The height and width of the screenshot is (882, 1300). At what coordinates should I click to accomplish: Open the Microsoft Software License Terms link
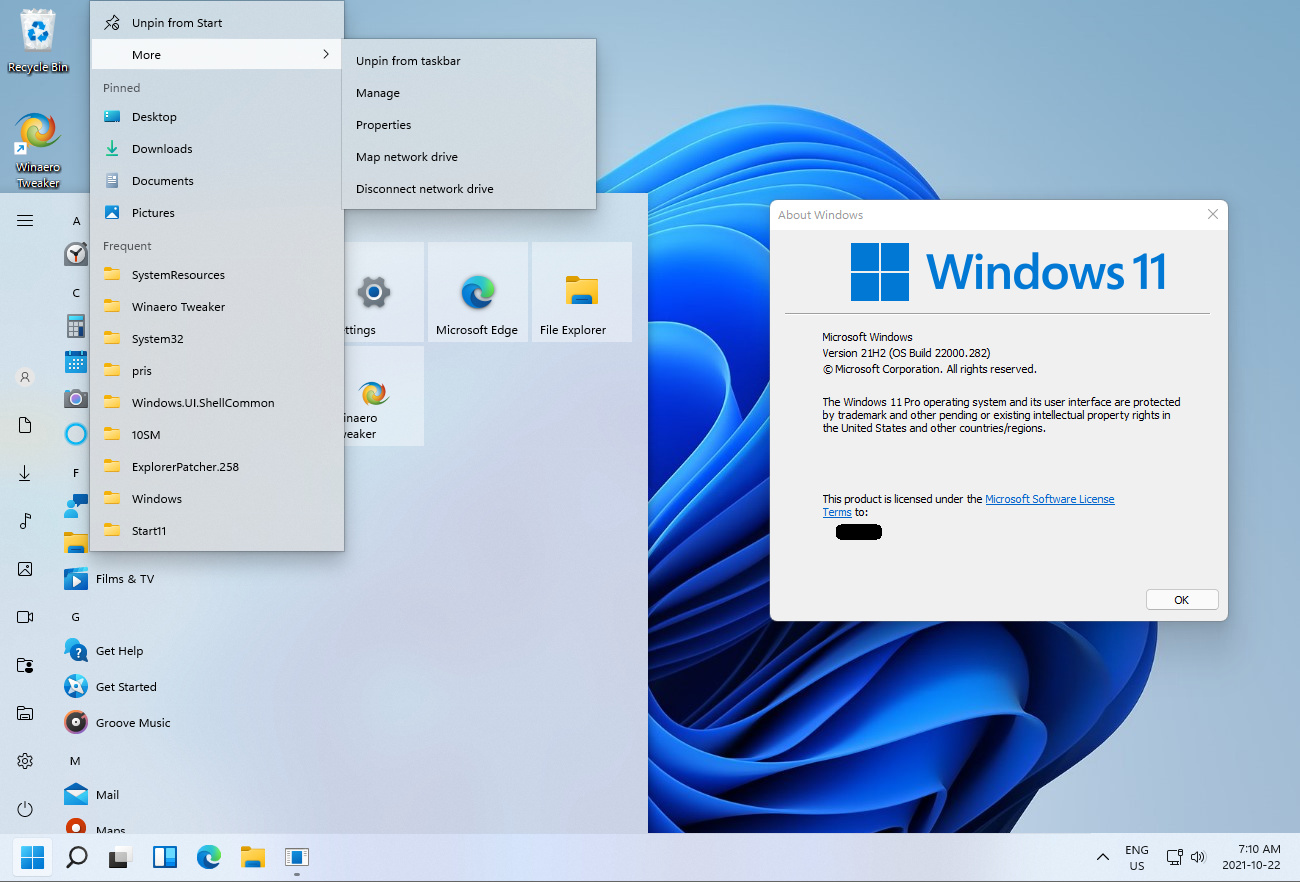[1049, 498]
